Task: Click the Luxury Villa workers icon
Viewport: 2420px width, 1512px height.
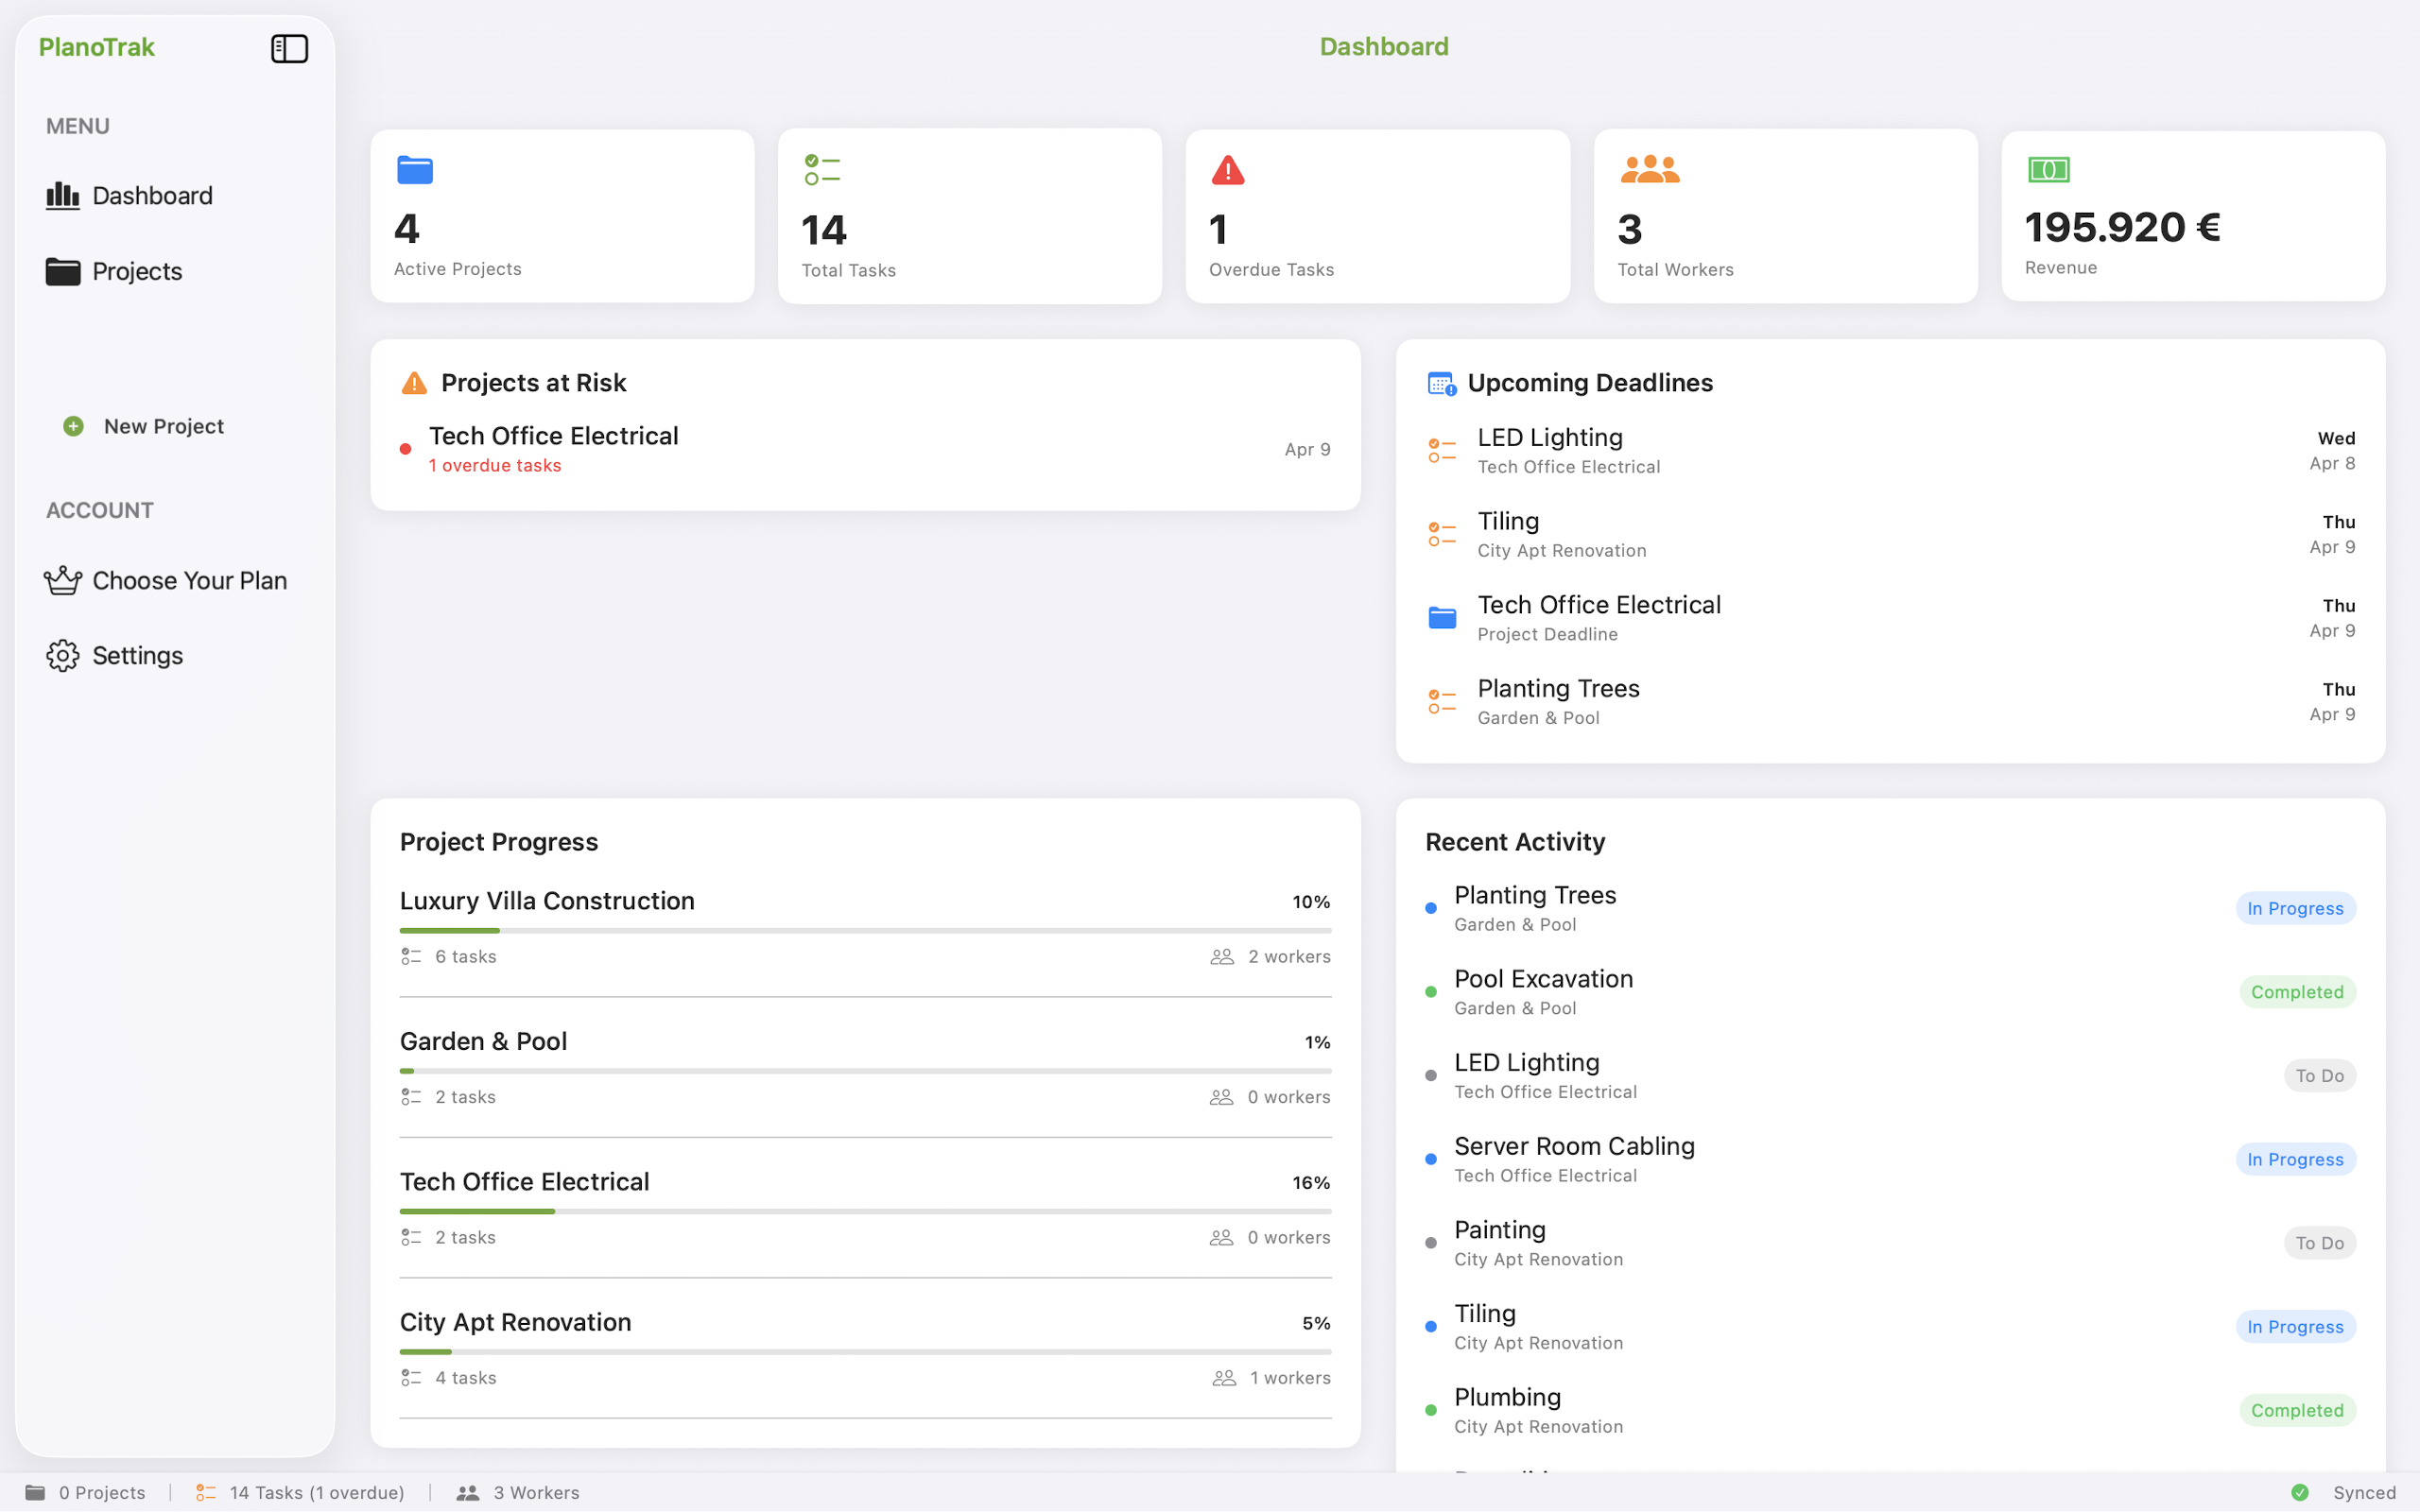Action: [x=1221, y=957]
